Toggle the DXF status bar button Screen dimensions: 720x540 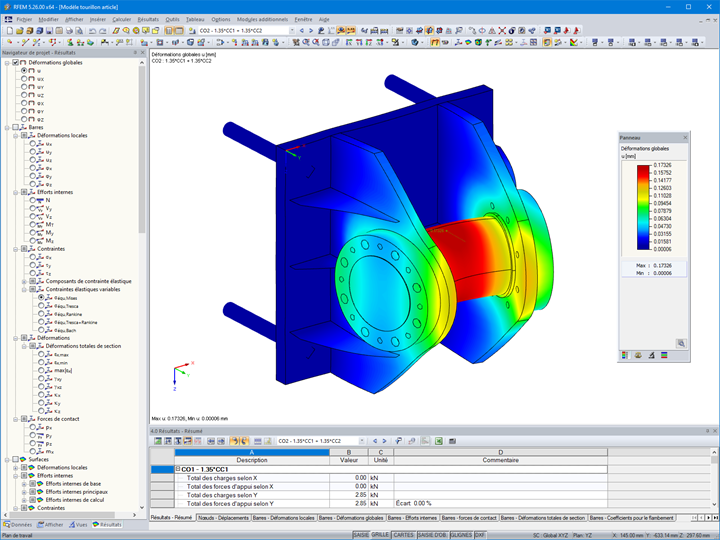point(480,535)
